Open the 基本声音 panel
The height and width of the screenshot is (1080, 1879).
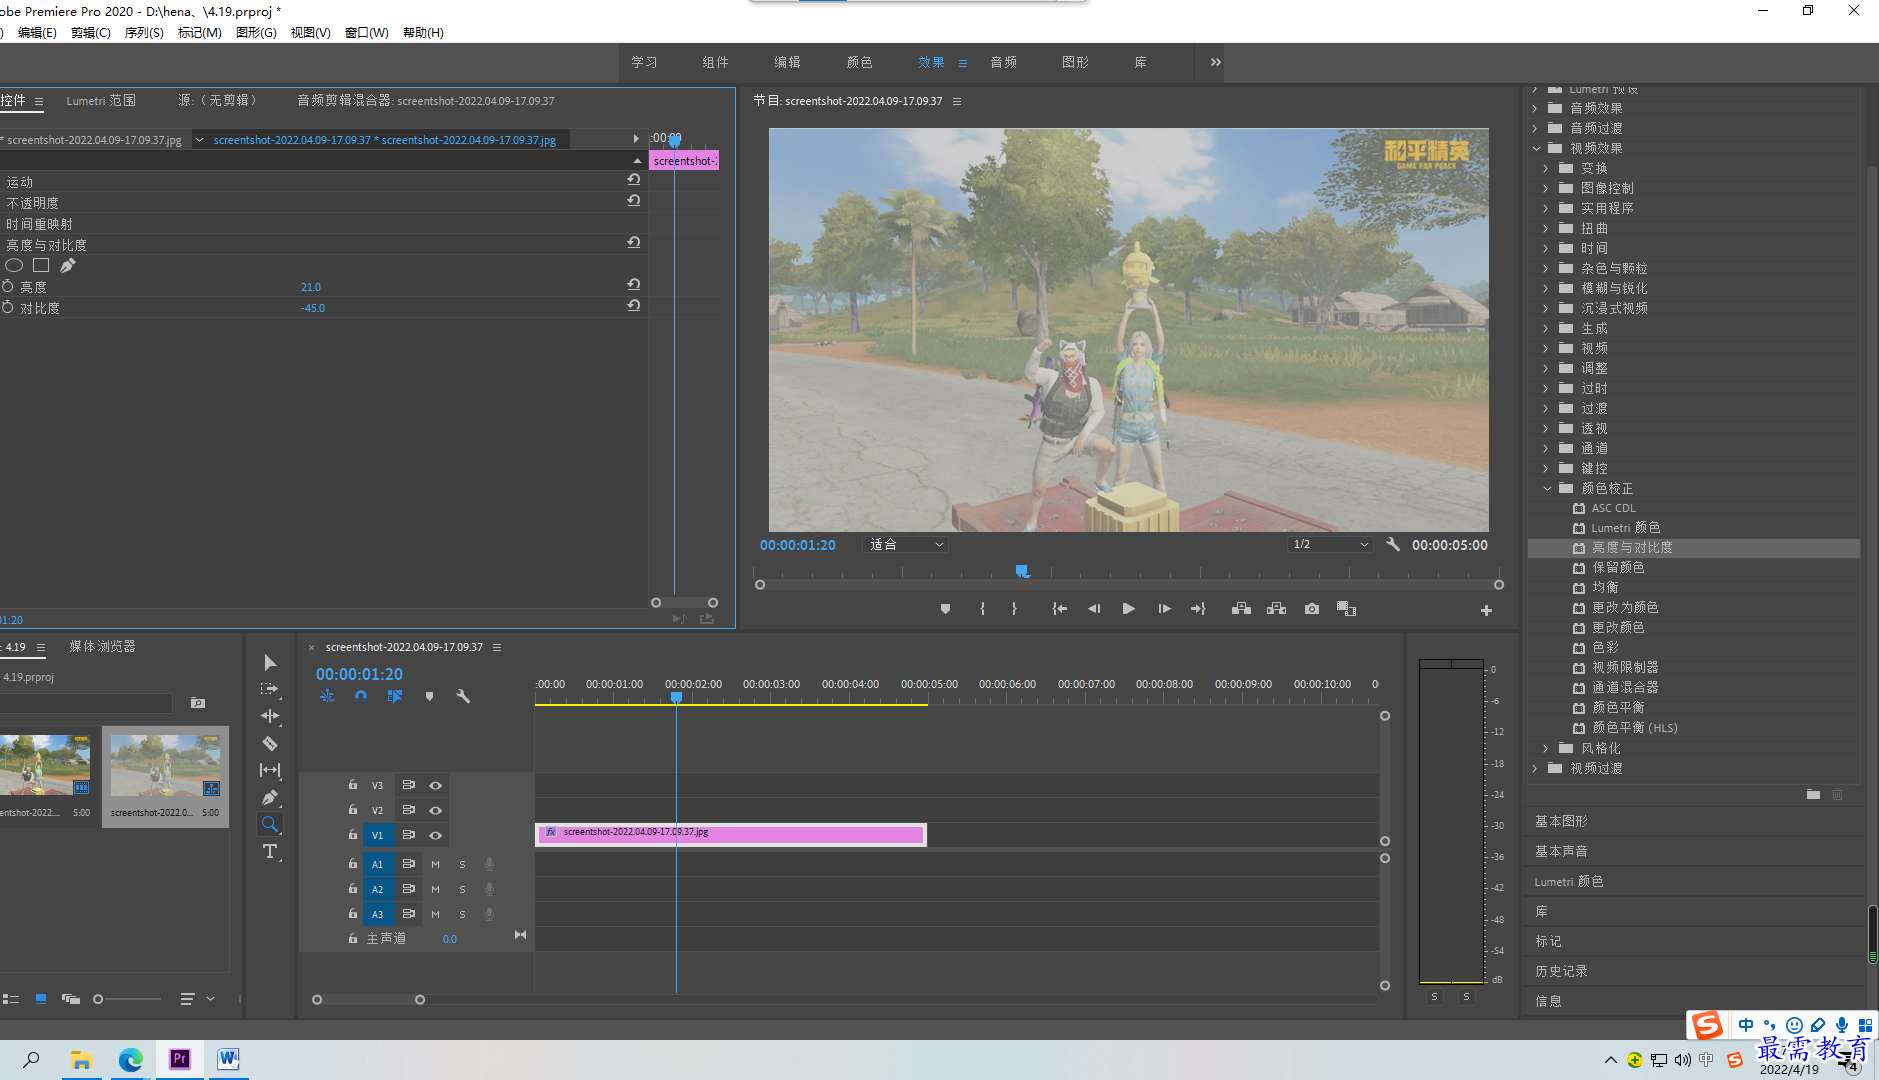1561,851
